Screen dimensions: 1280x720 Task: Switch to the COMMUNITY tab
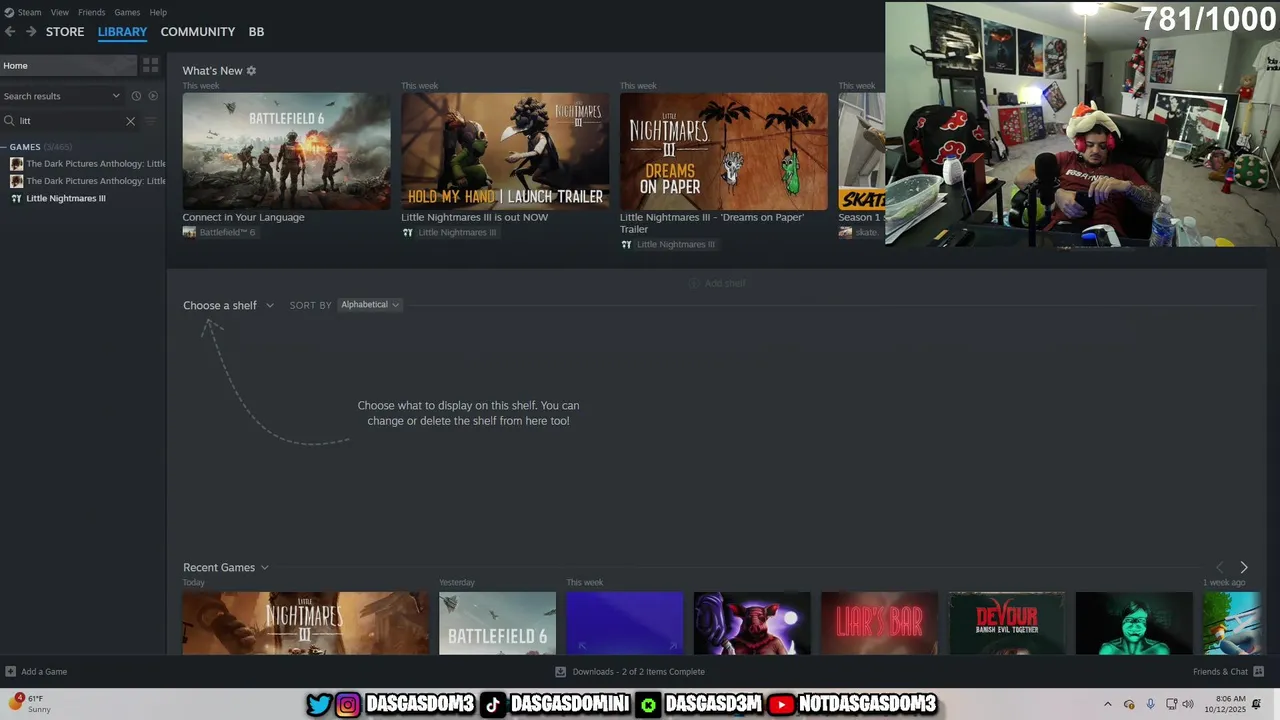click(198, 32)
